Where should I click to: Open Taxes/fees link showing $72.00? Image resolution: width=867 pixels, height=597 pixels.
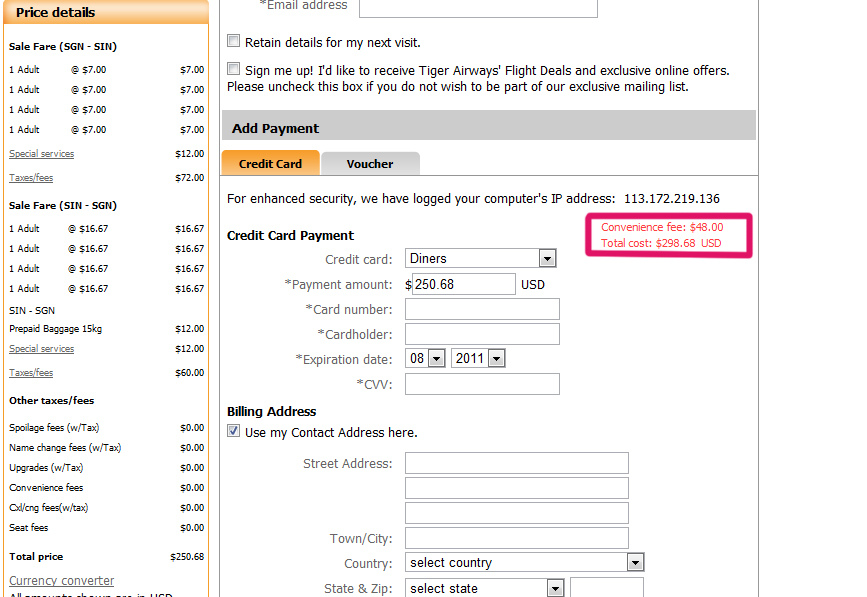31,178
